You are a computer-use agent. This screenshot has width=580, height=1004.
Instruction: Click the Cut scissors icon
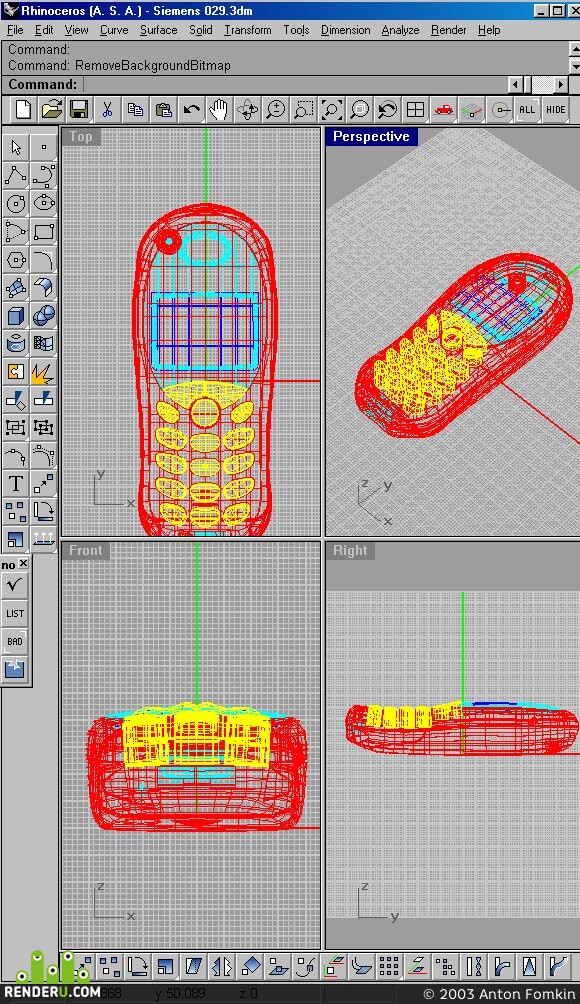point(108,109)
